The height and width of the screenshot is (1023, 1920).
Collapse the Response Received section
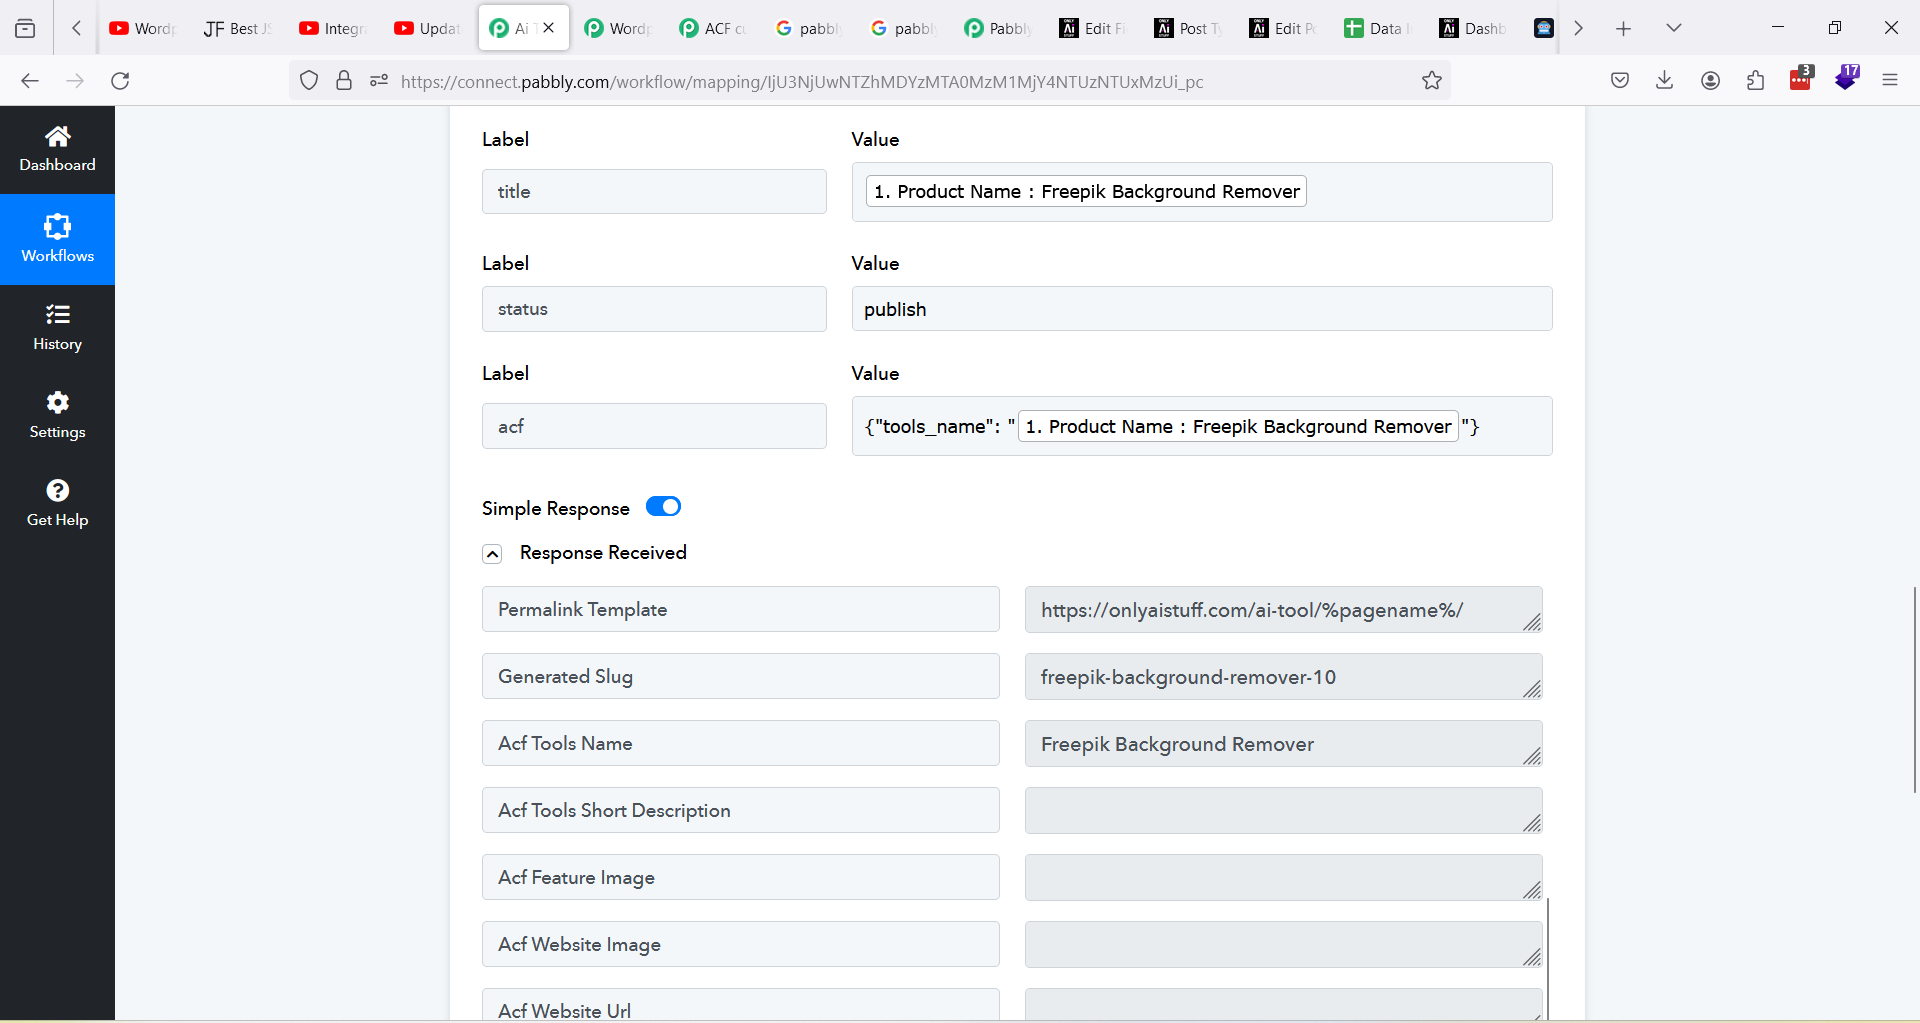click(492, 554)
